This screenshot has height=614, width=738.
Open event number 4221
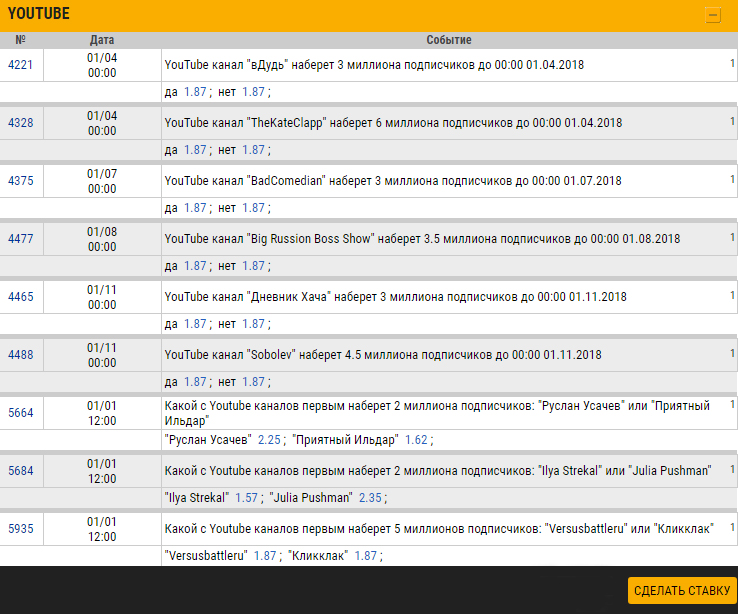pyautogui.click(x=21, y=65)
